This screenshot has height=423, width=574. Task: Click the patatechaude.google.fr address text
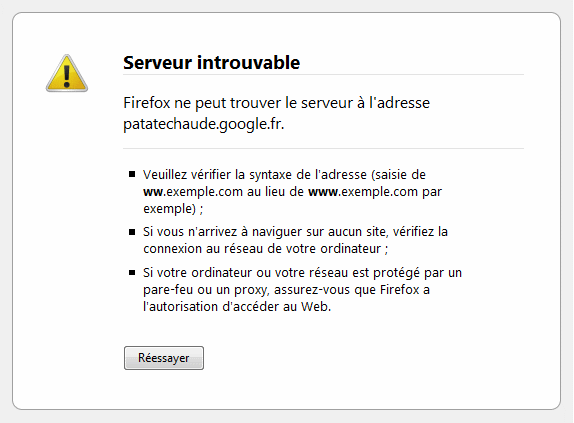pos(203,124)
